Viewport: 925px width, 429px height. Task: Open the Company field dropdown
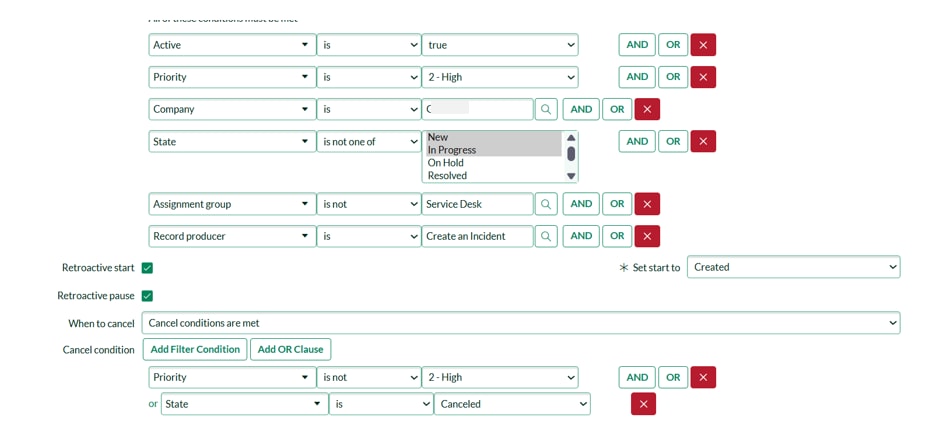[x=232, y=109]
